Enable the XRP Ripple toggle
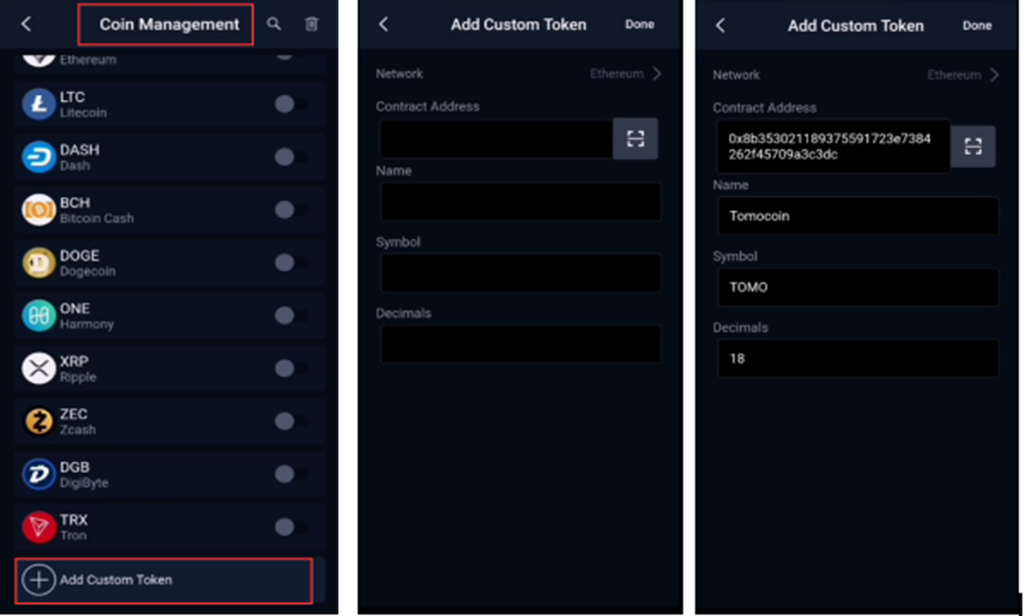1024x616 pixels. coord(291,368)
